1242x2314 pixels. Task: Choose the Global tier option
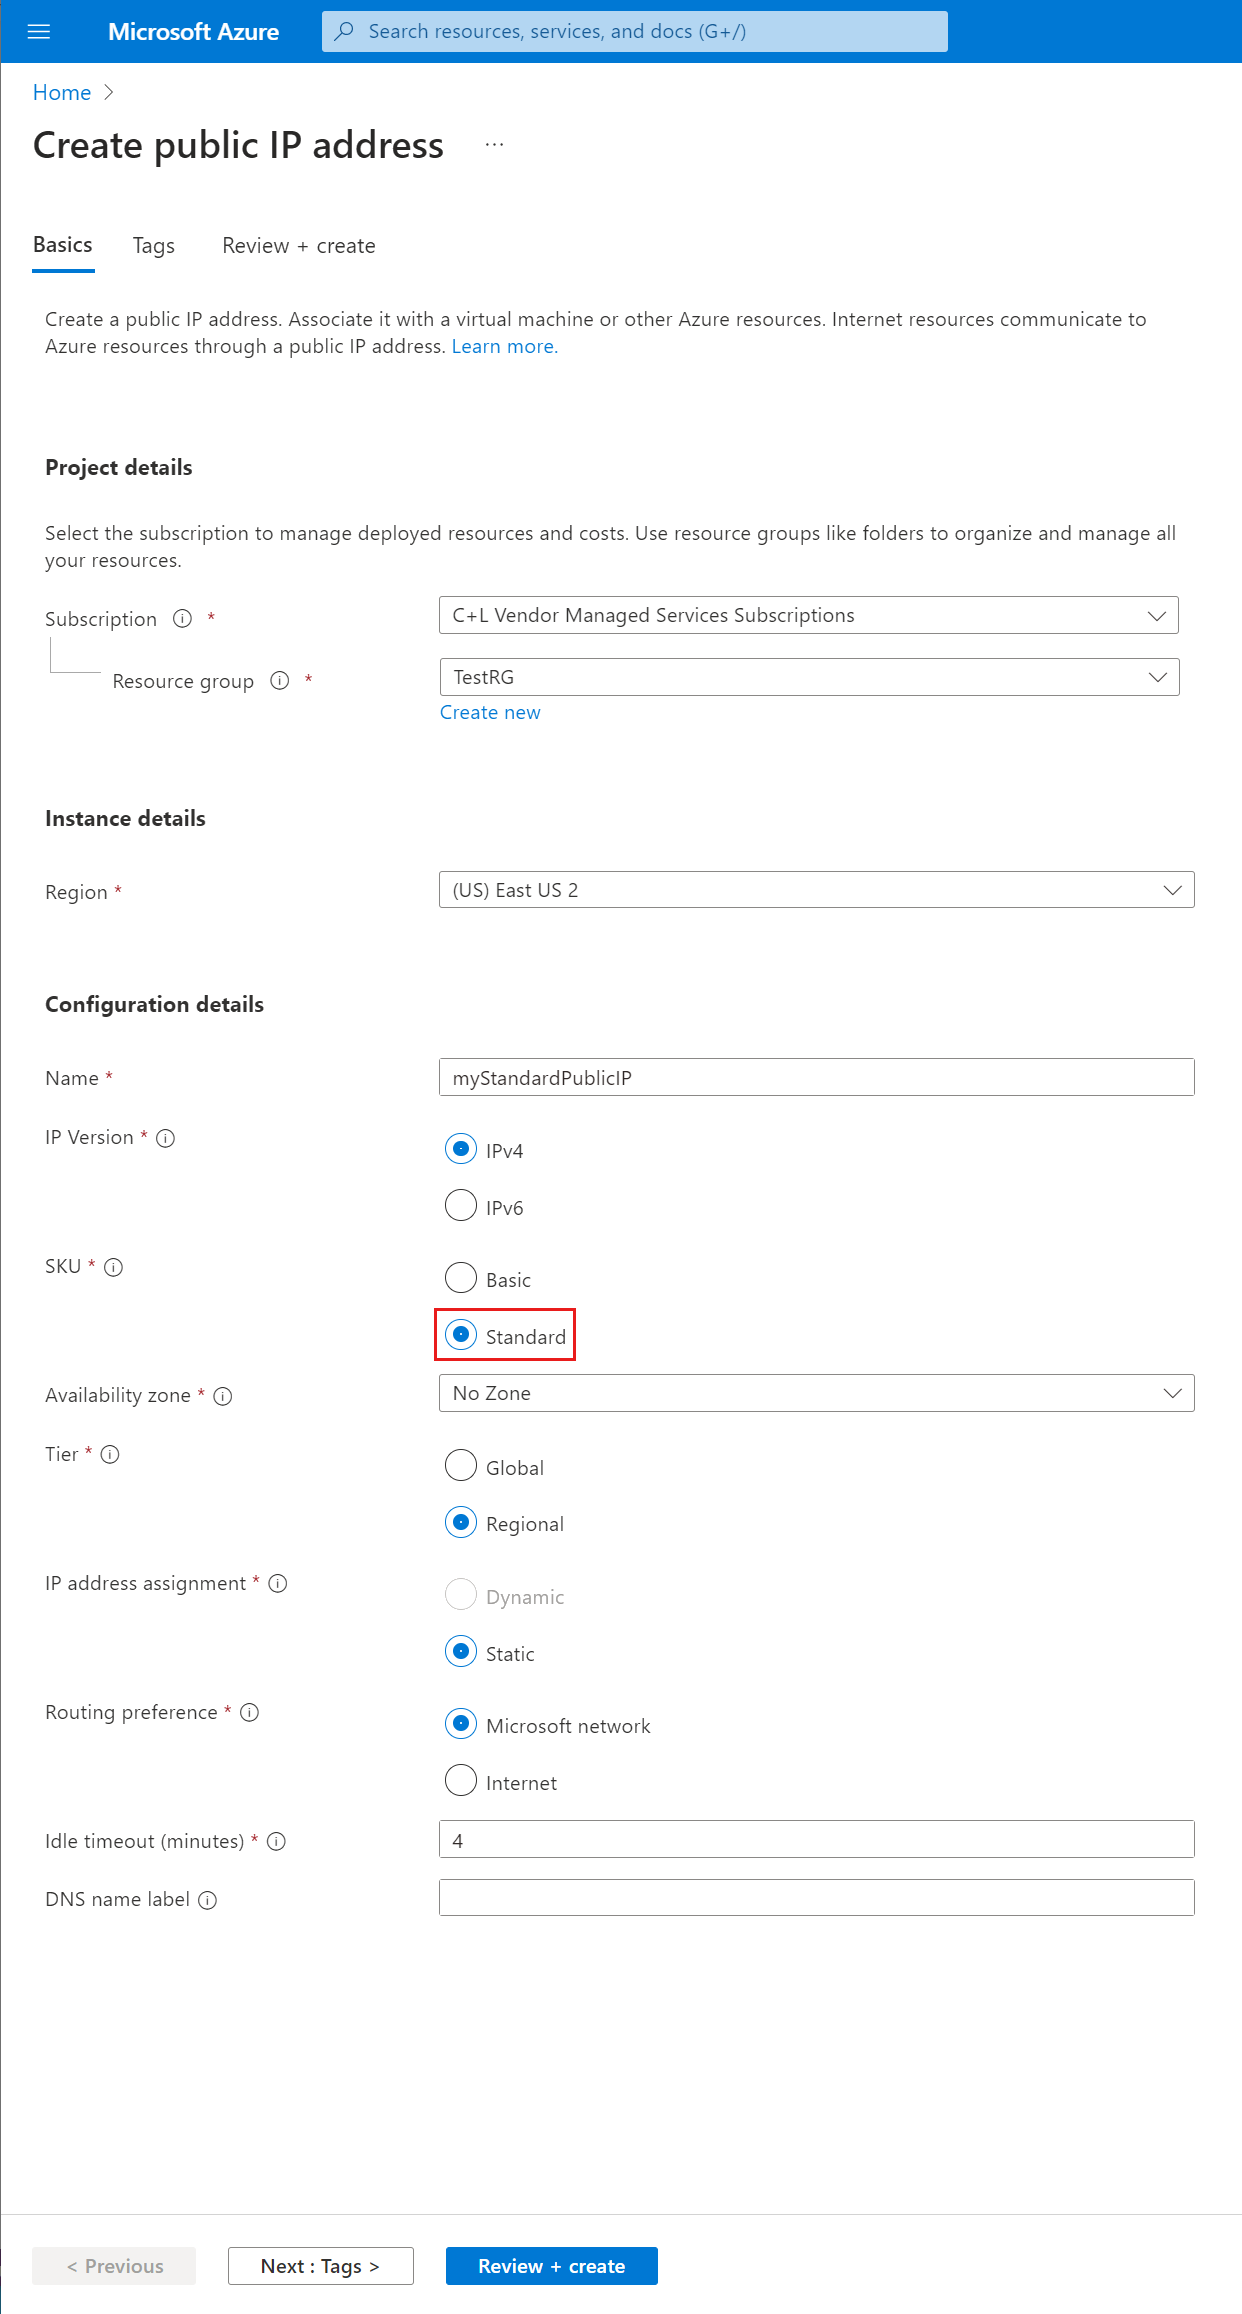[461, 1466]
